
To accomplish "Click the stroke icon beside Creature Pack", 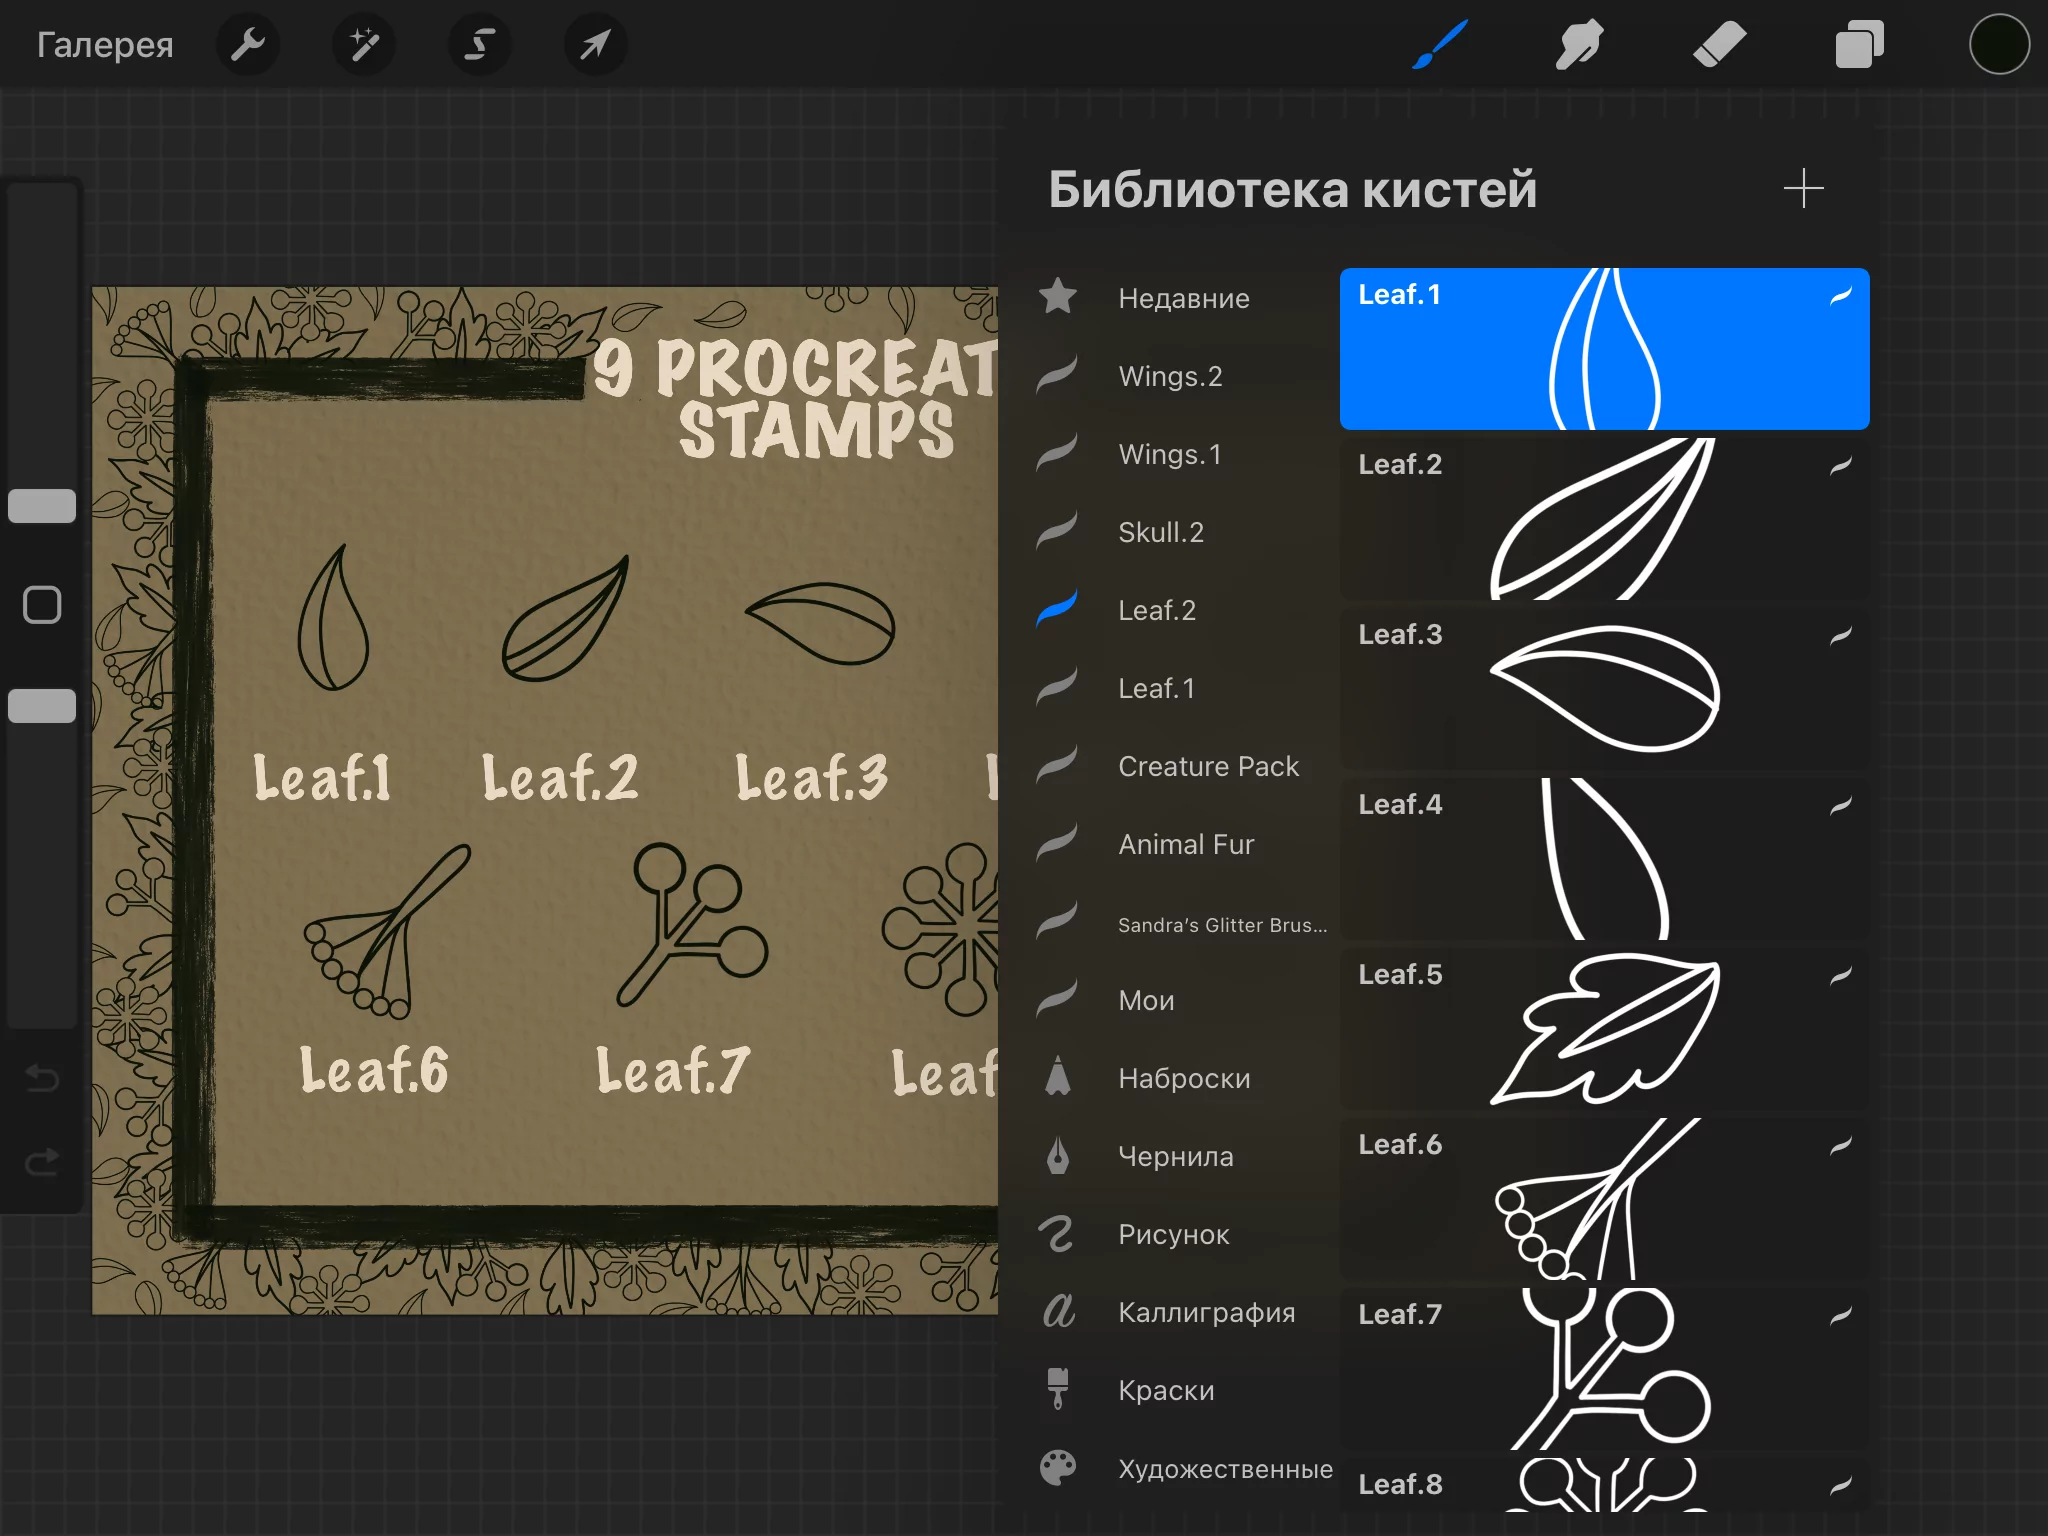I will [x=1057, y=764].
